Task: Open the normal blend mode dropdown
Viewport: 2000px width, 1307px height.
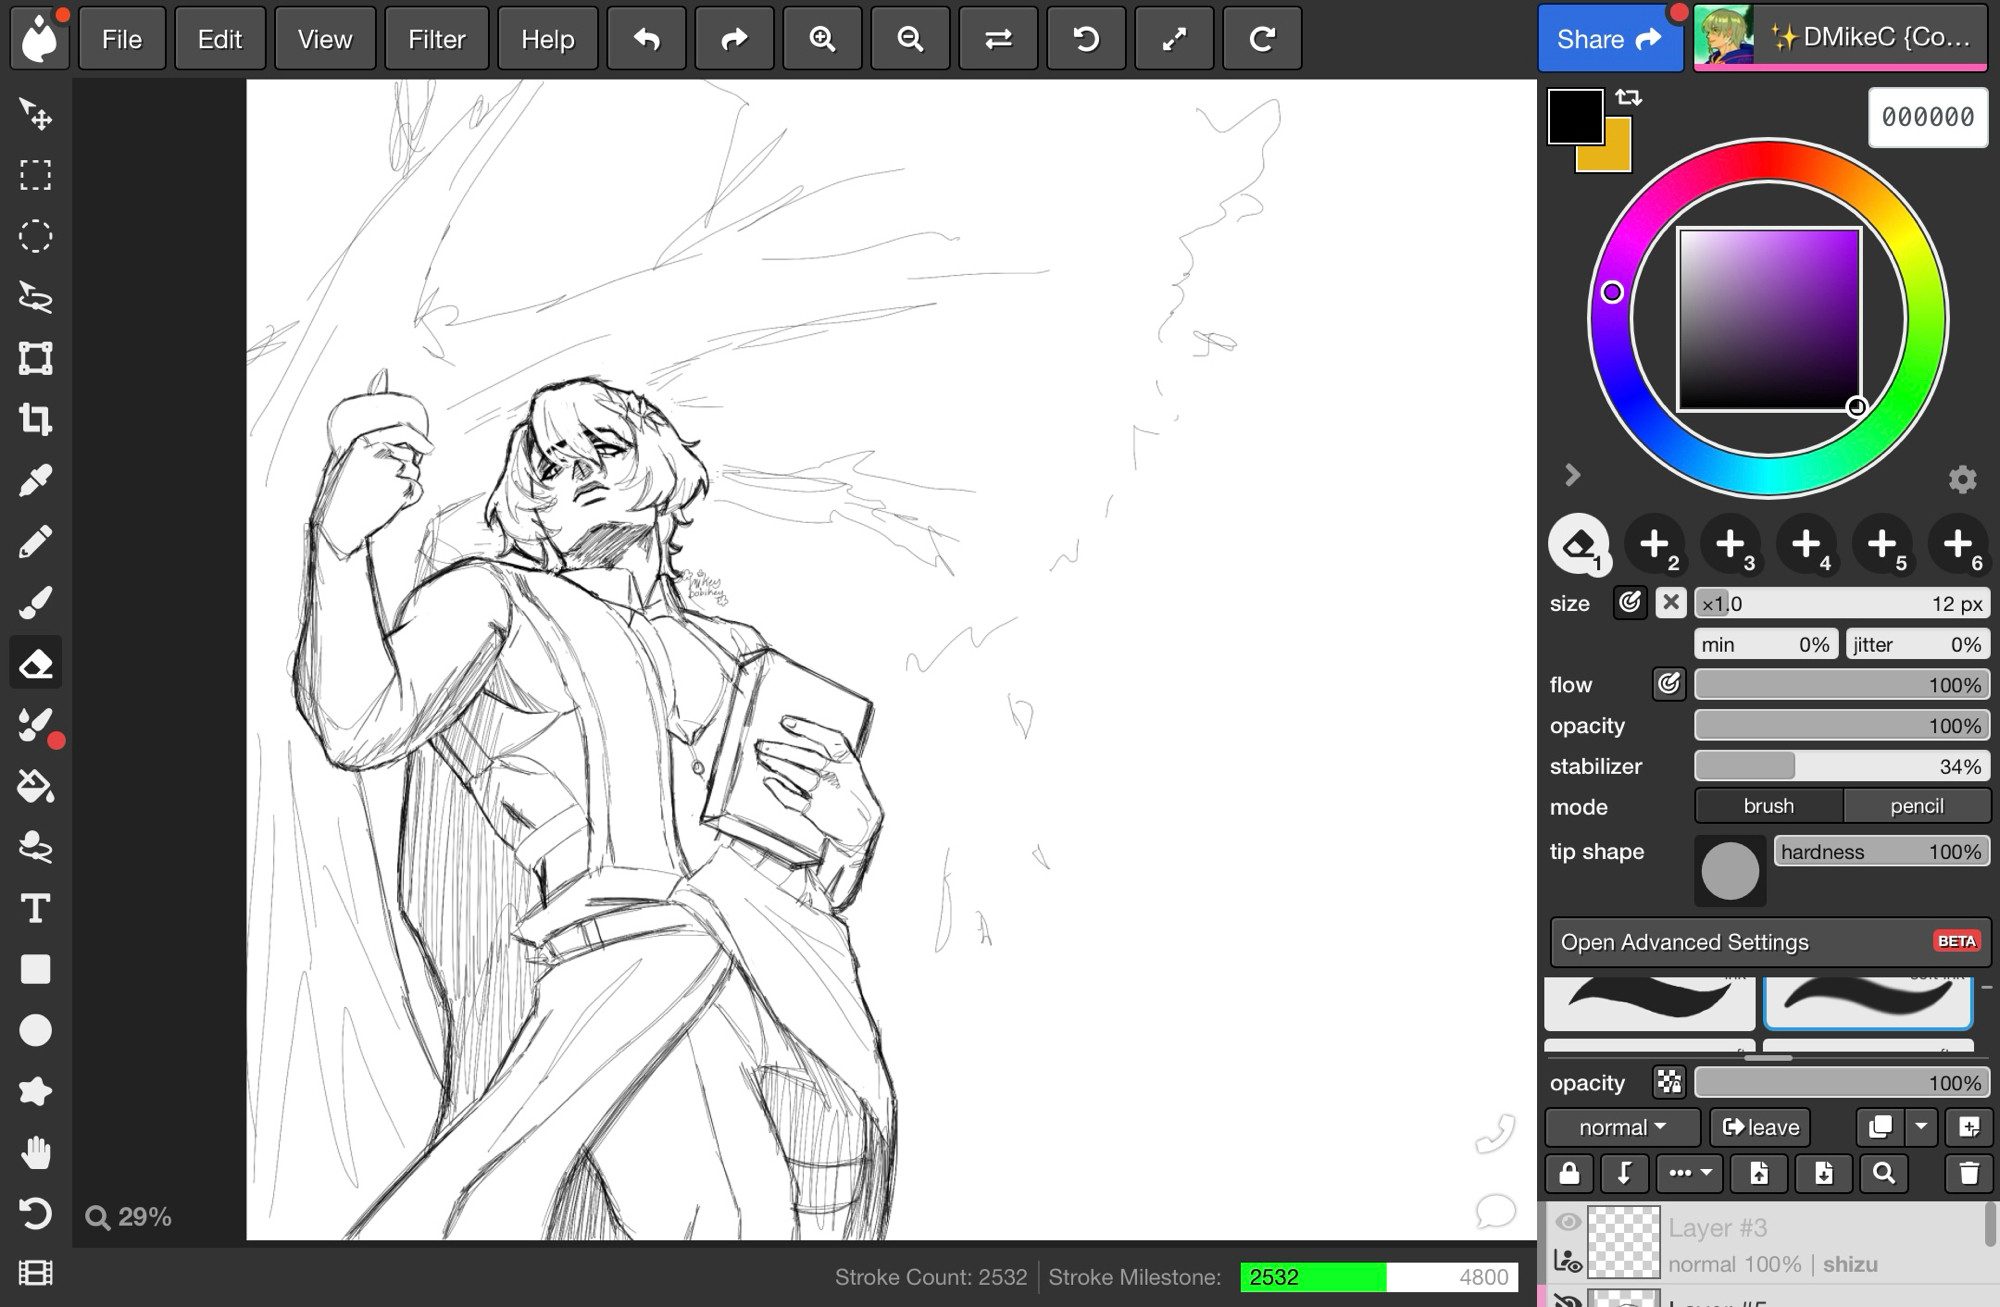Action: coord(1622,1127)
